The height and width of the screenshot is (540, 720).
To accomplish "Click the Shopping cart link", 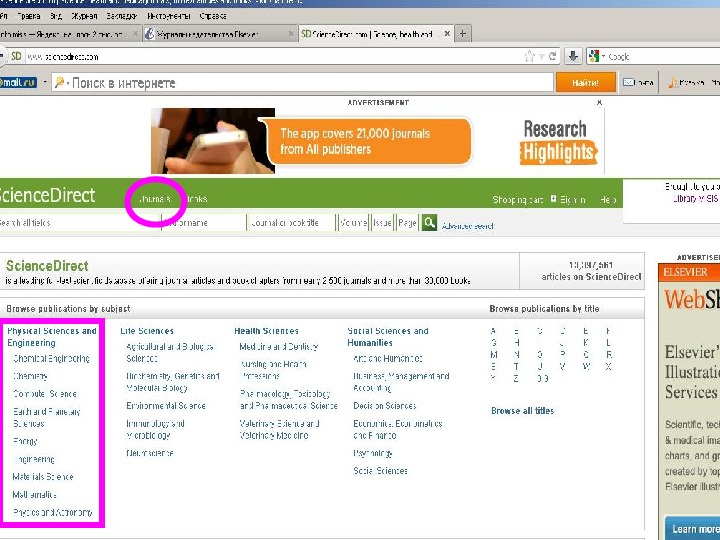I will [518, 200].
